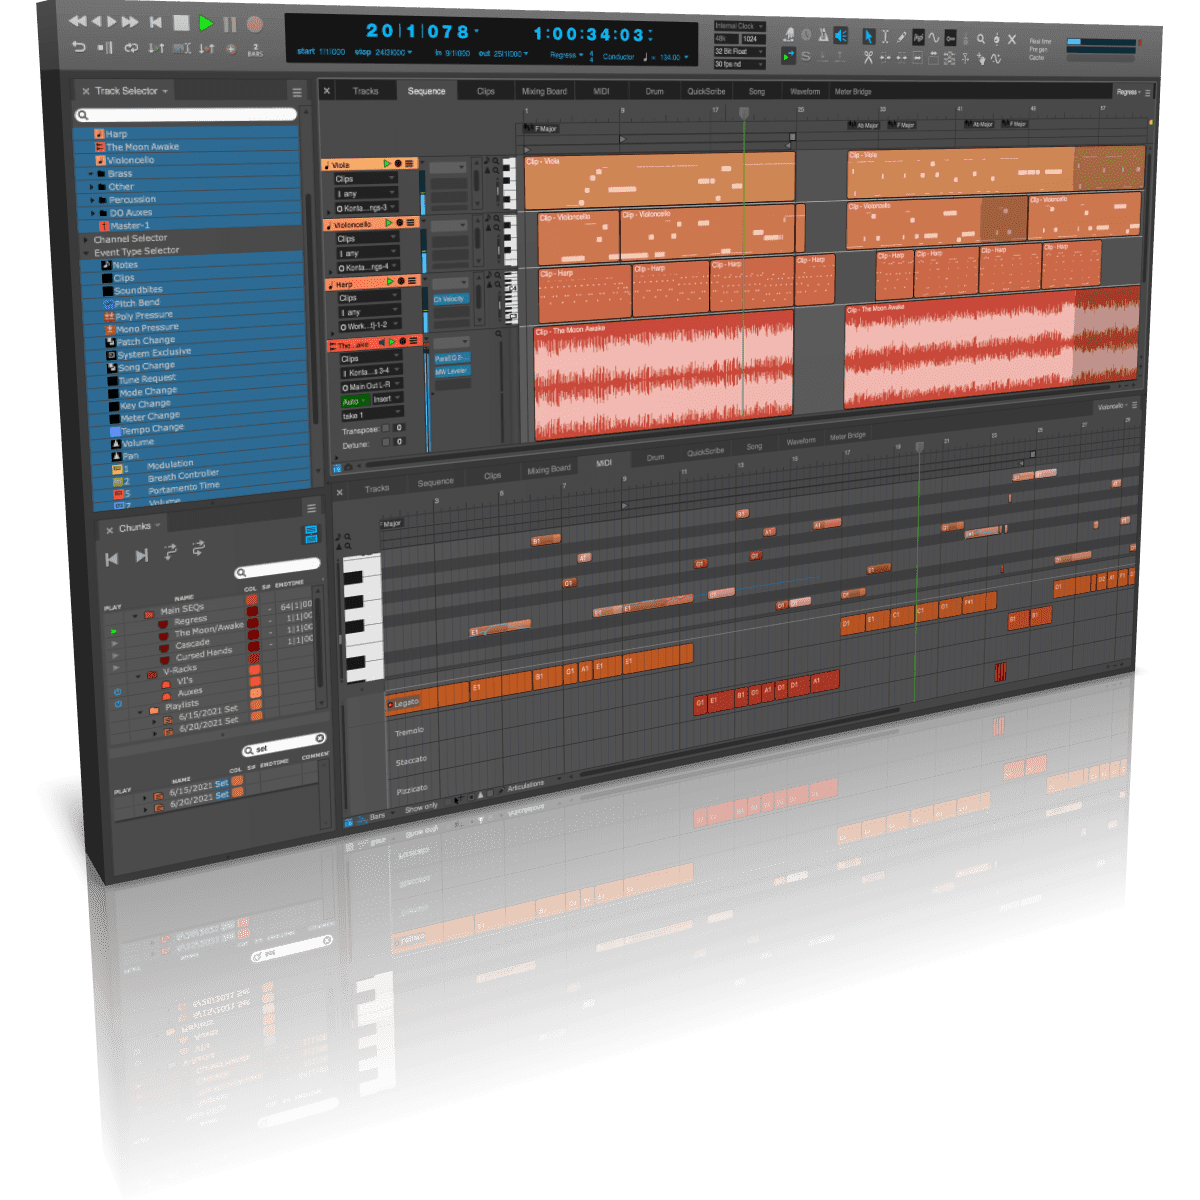Collapse the Main SEQs folder in Chunks
Screen dimensions: 1200x1200
[x=136, y=615]
